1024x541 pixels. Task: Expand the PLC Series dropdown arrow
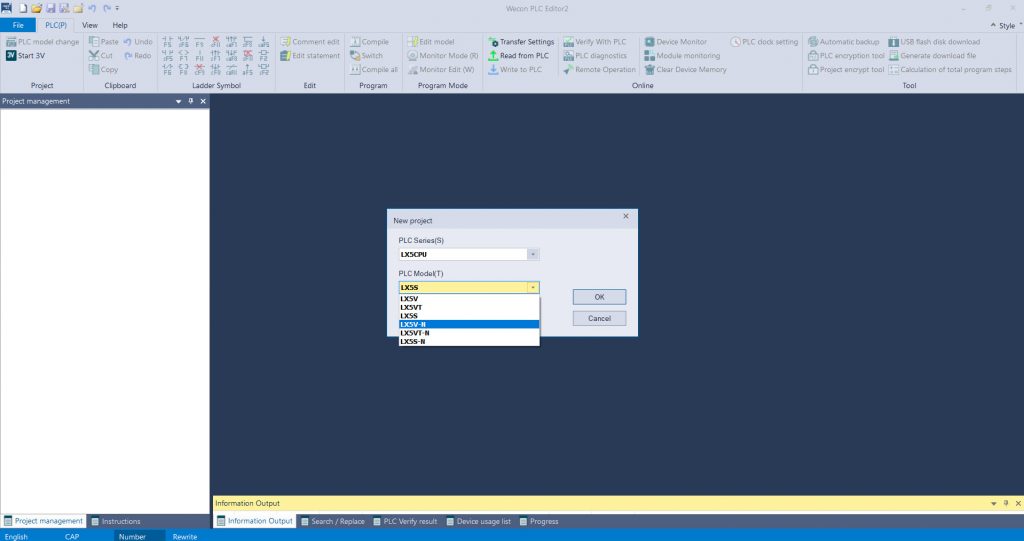533,254
